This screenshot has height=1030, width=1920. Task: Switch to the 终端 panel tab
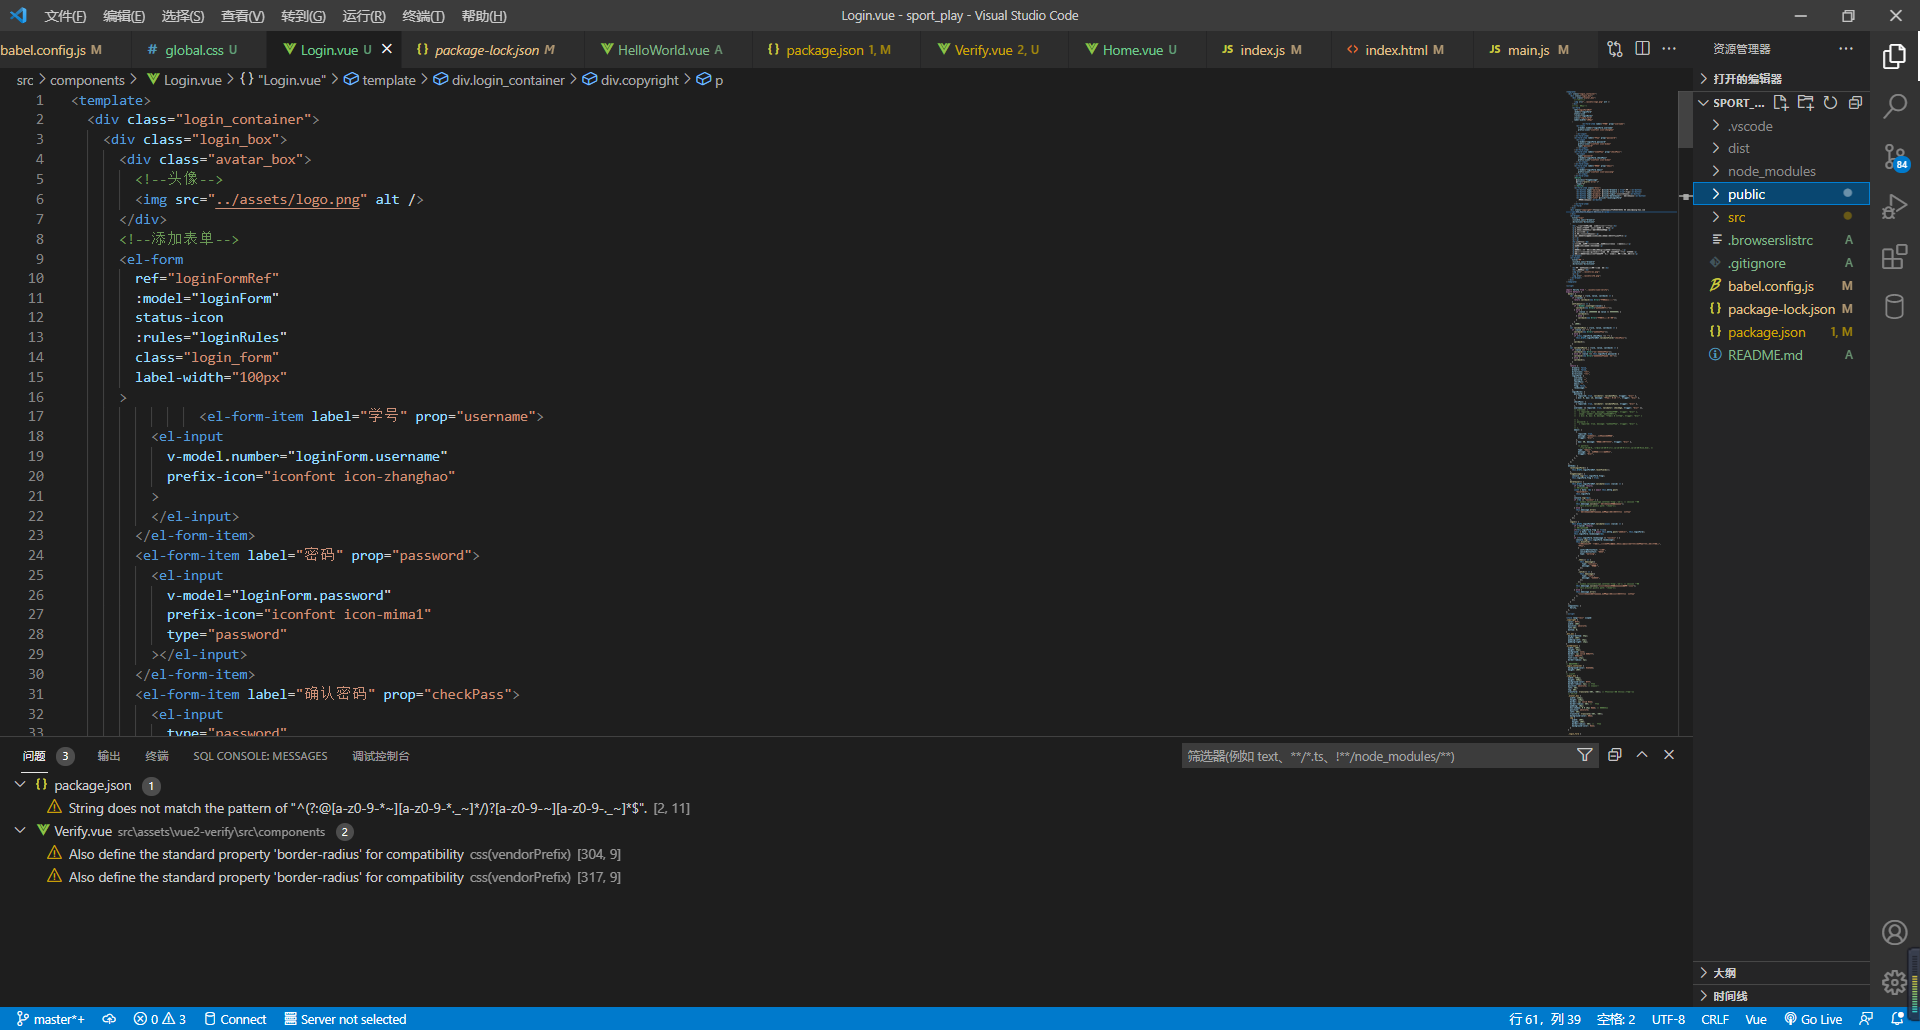(157, 756)
